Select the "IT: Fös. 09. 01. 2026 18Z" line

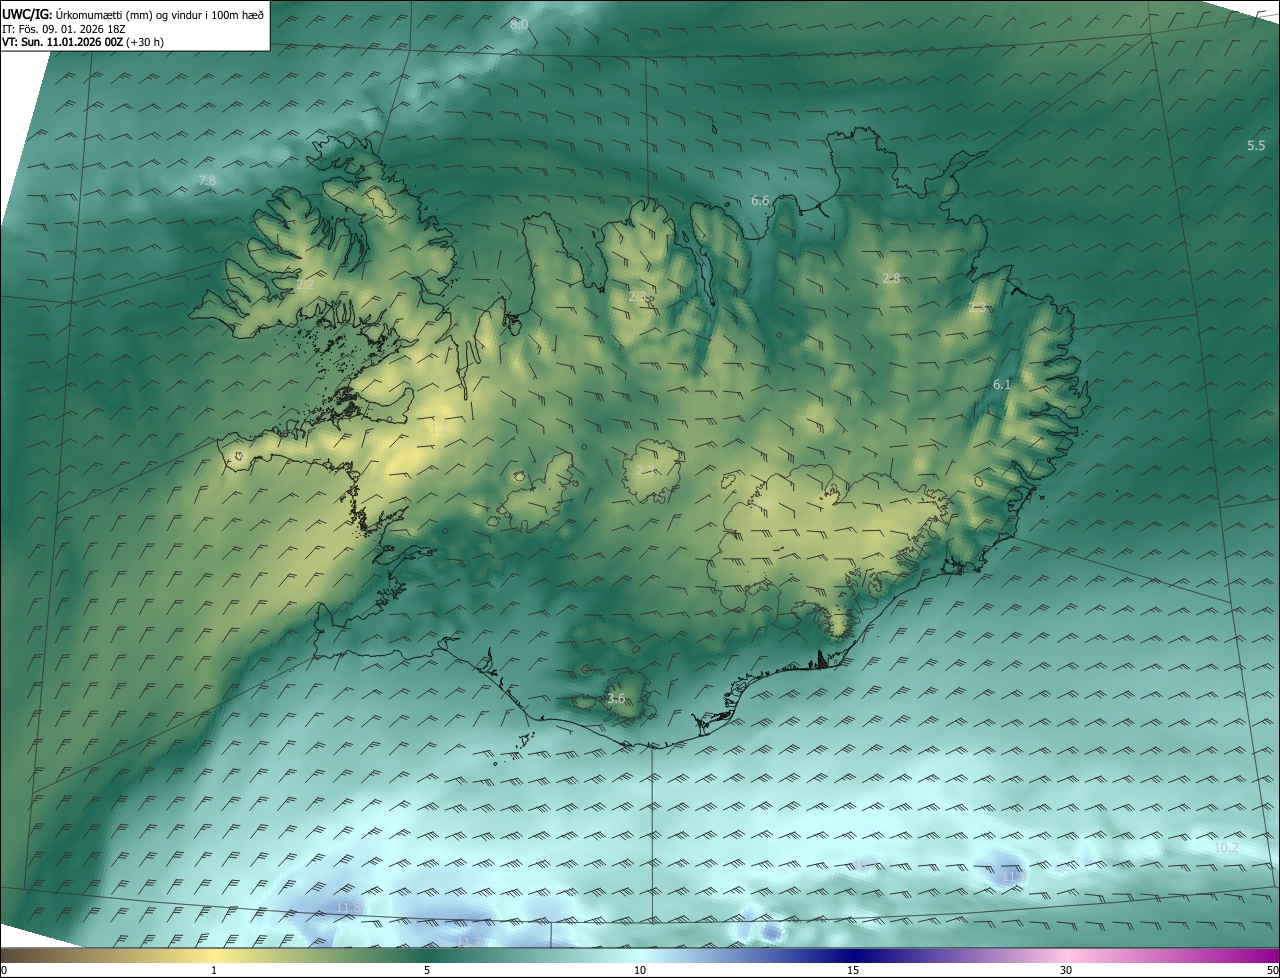click(66, 29)
